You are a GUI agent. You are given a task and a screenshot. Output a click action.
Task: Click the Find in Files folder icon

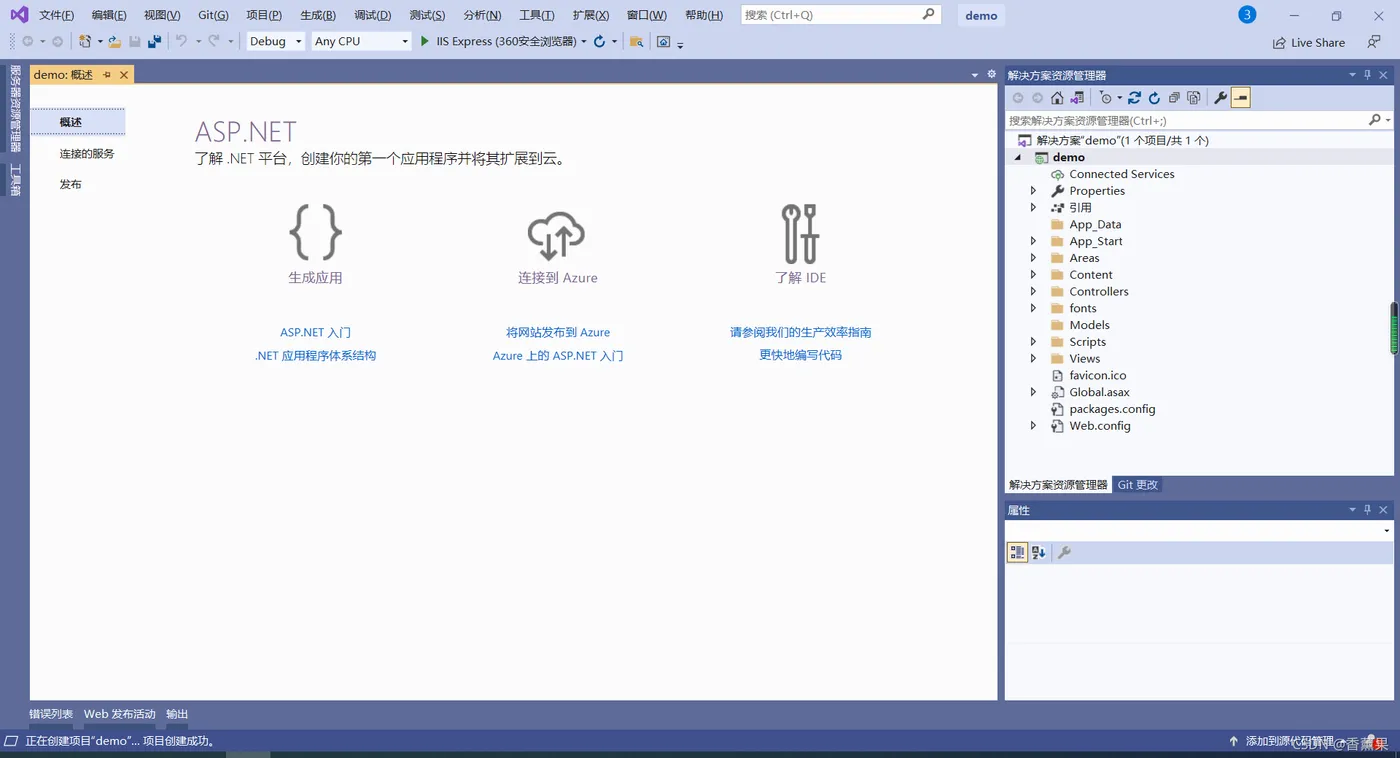[x=636, y=41]
